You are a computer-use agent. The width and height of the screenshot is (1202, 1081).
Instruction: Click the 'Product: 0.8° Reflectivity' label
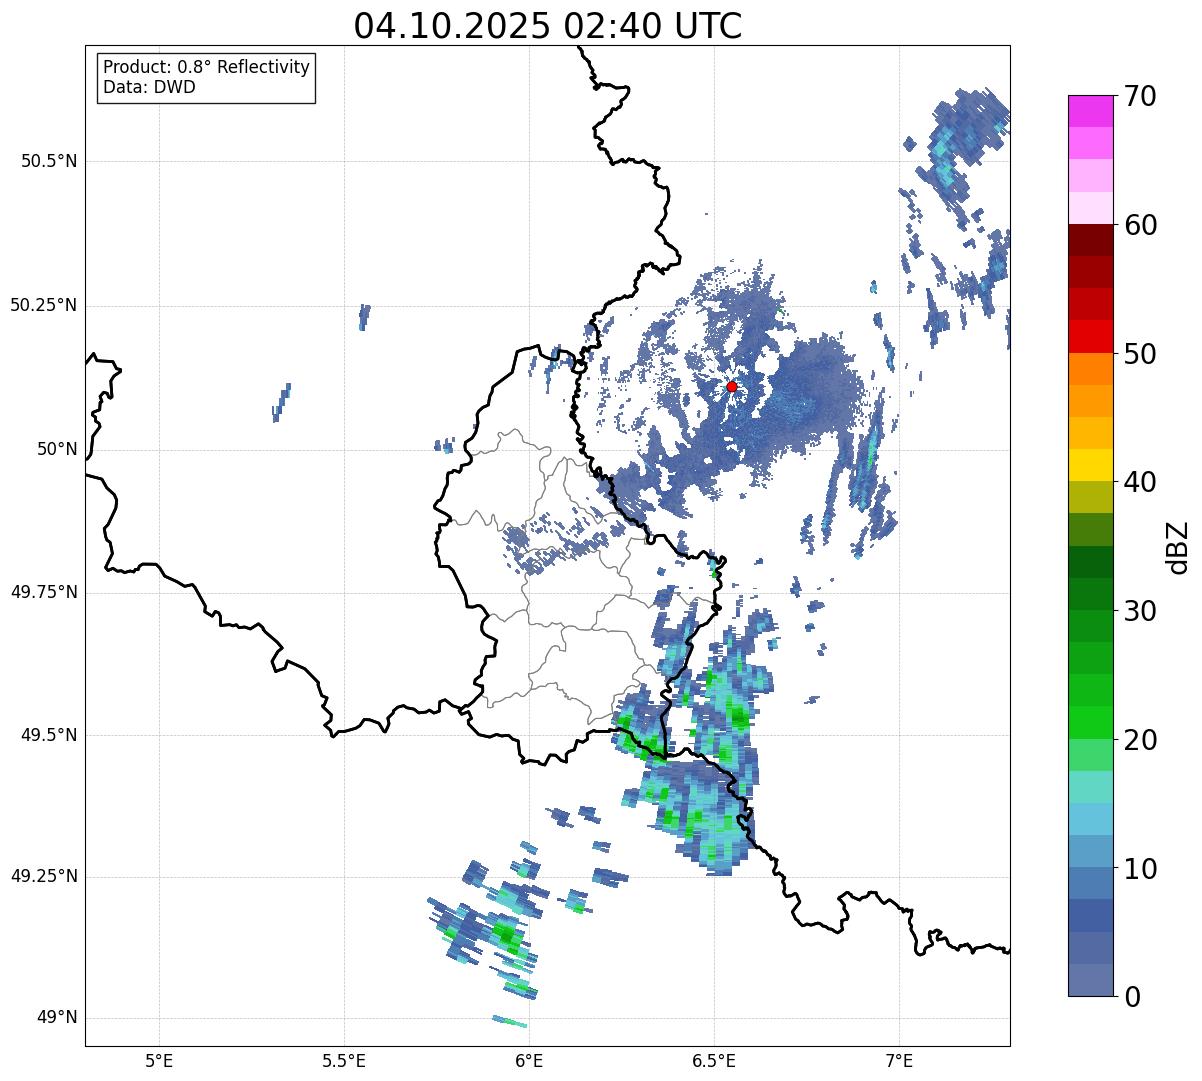pyautogui.click(x=207, y=67)
